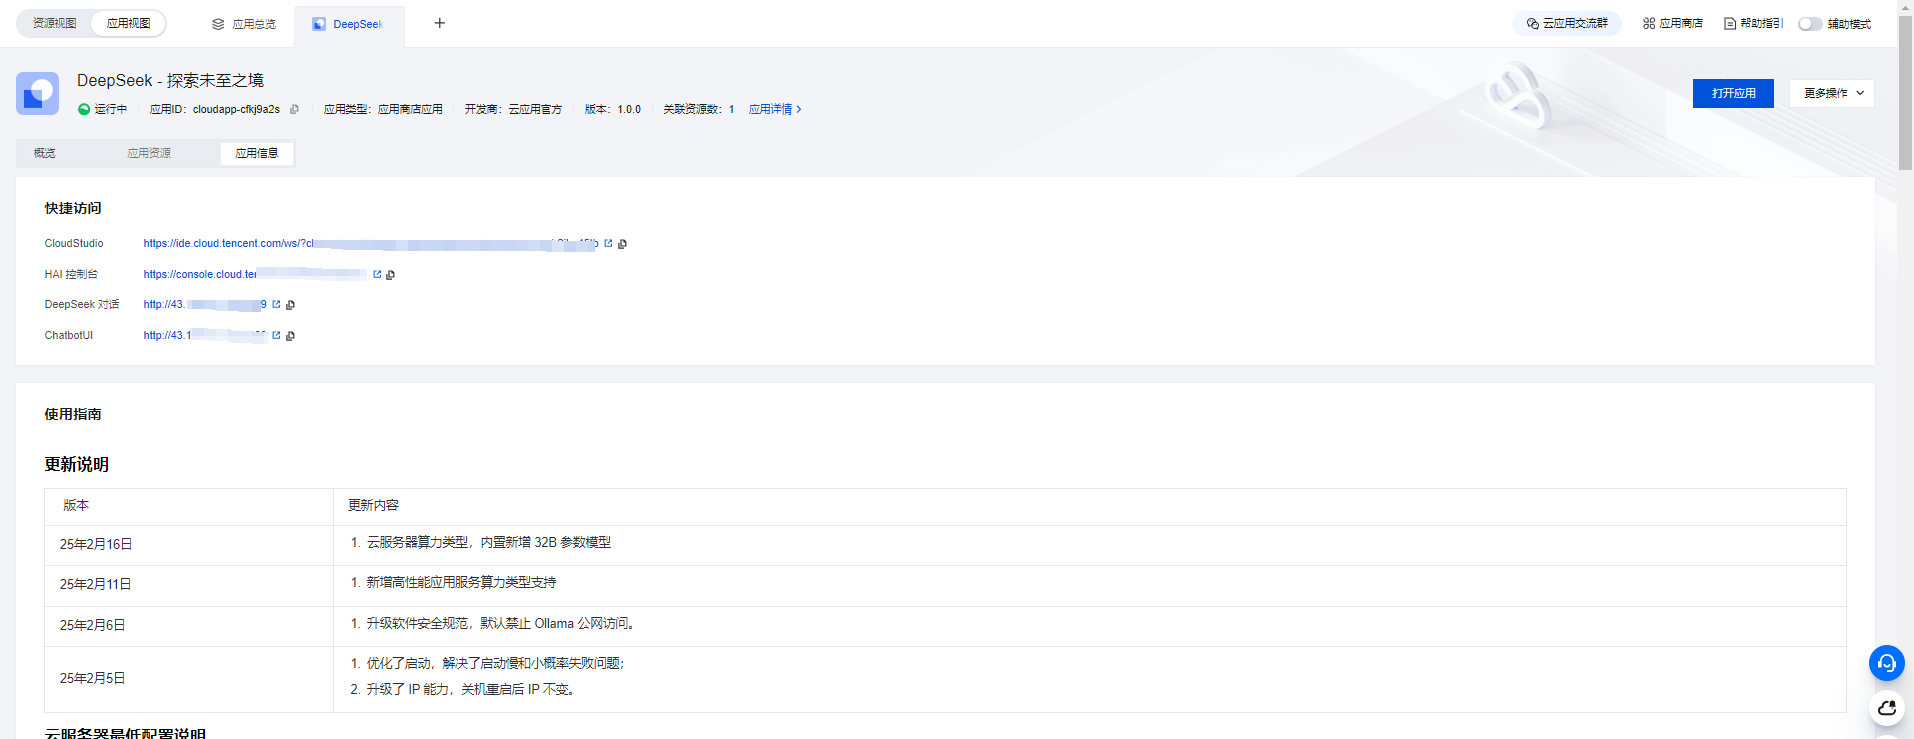Toggle 辅助模式 switch
Viewport: 1914px width, 739px height.
1809,24
